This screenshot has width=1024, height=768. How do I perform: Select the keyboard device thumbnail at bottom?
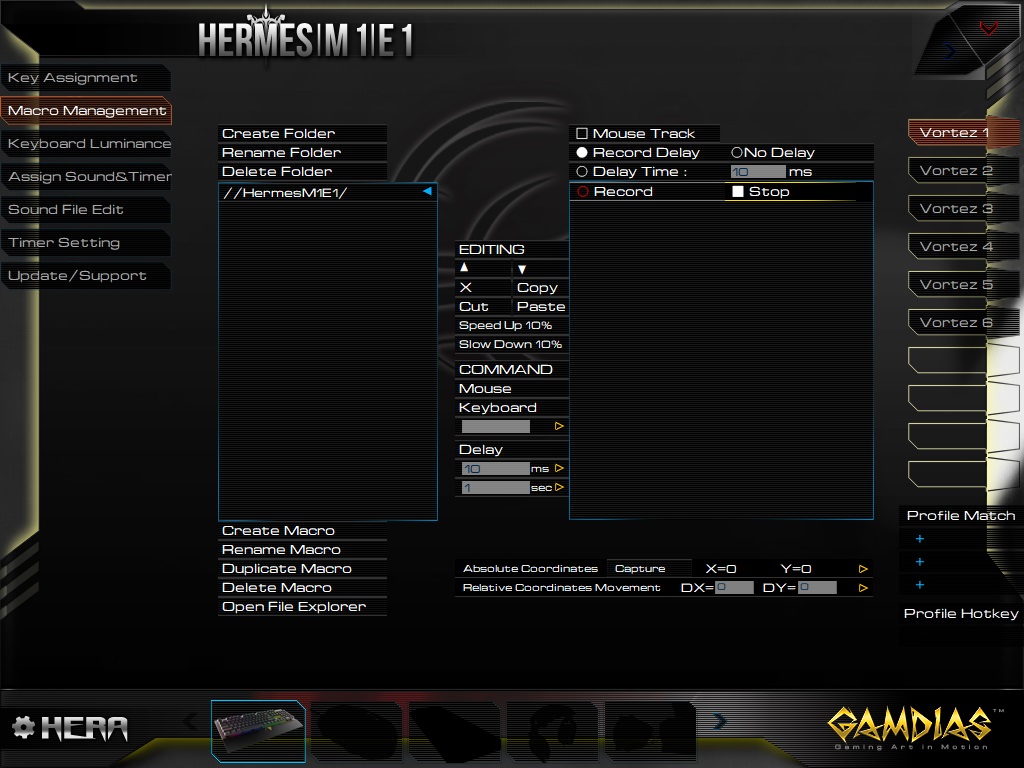[x=259, y=731]
